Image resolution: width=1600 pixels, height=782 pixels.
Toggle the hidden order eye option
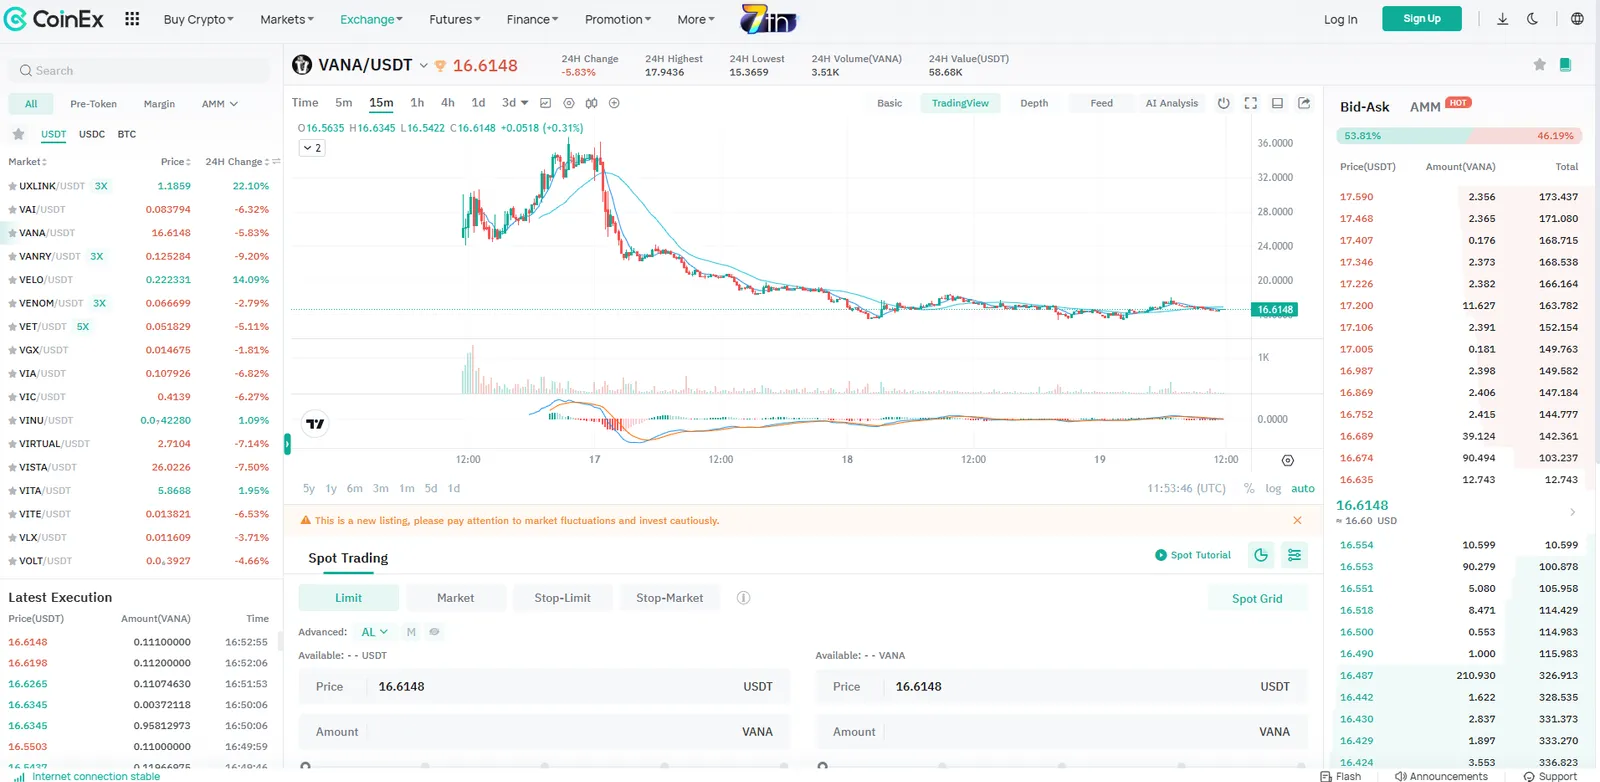[x=434, y=632]
